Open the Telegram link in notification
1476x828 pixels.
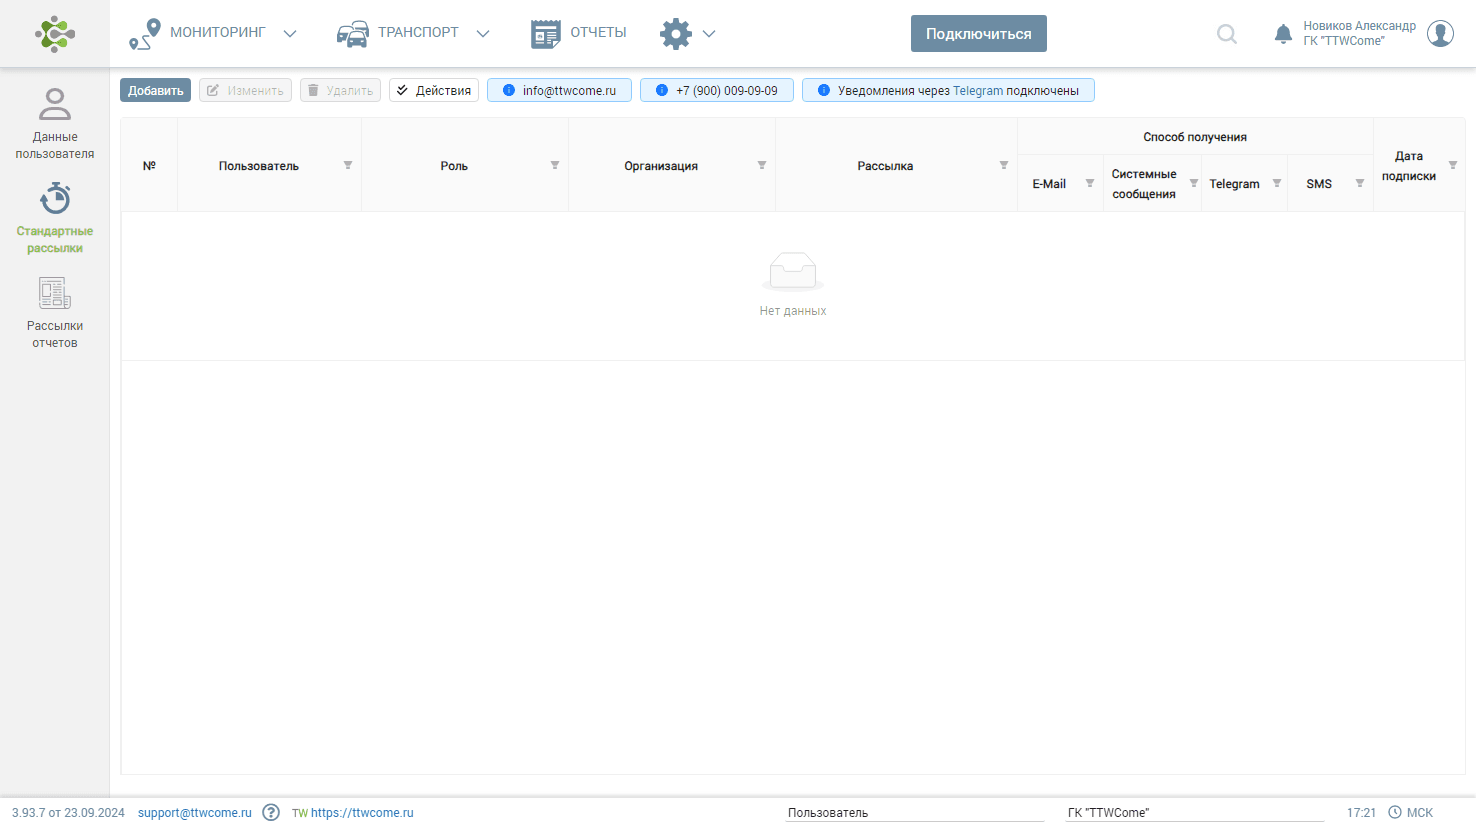(978, 90)
